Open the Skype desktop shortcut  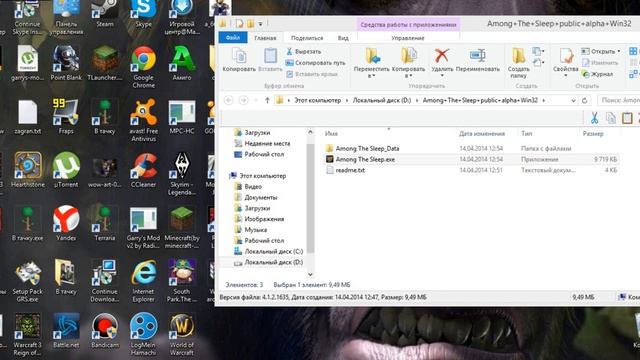click(x=143, y=14)
